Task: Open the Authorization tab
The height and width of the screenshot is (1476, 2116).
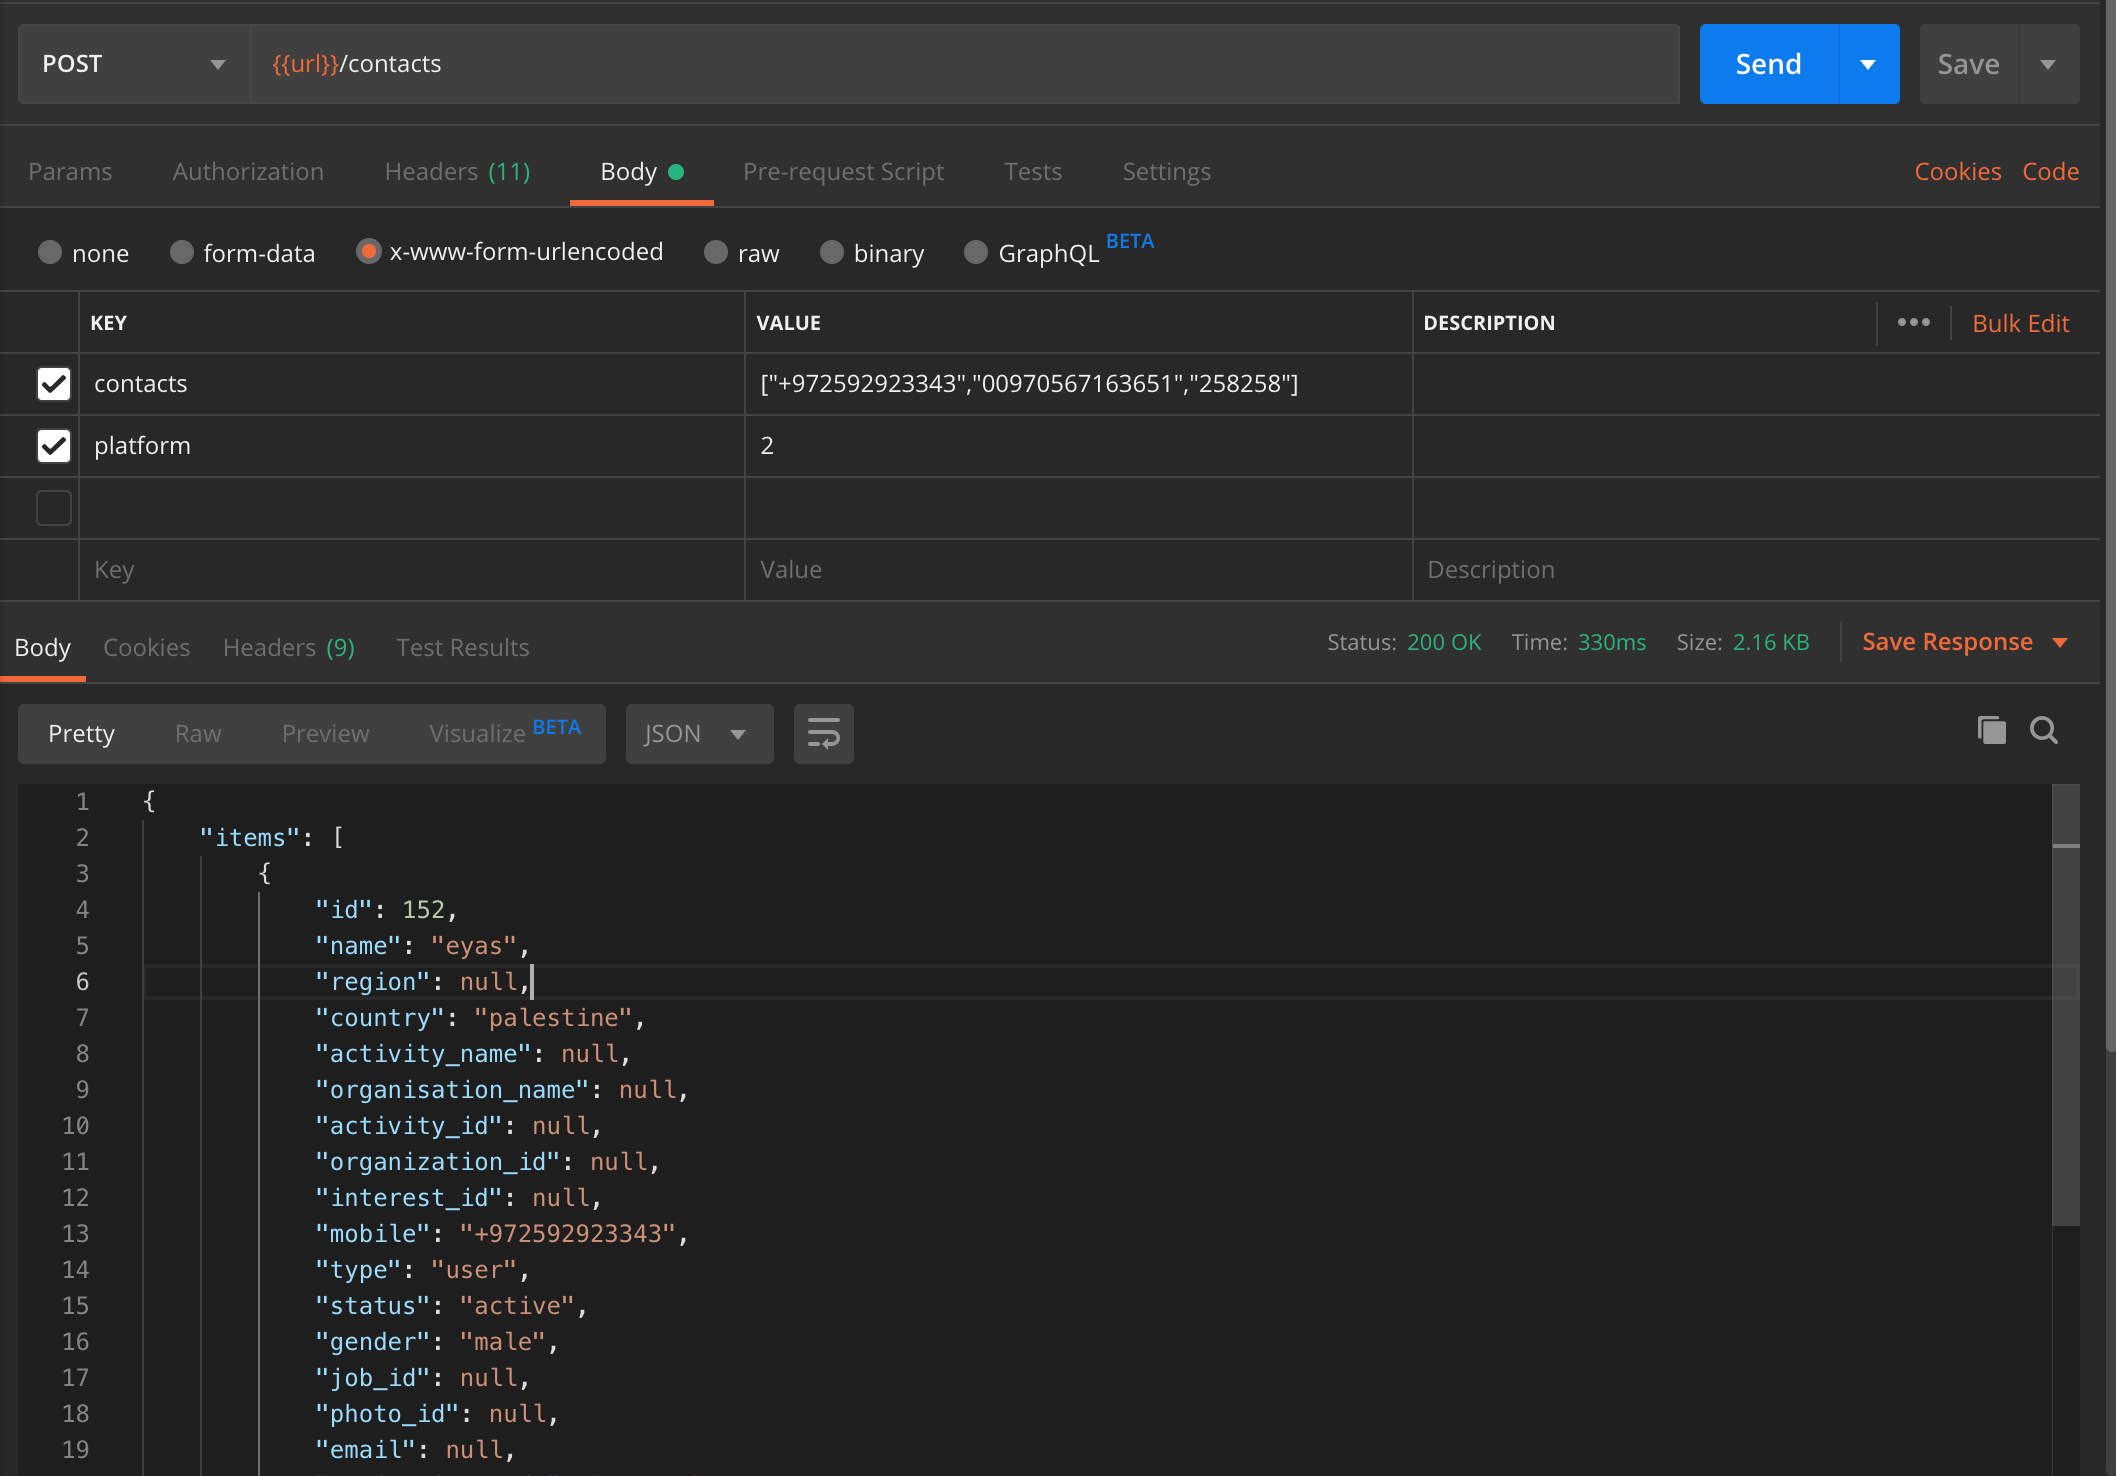Action: point(248,172)
